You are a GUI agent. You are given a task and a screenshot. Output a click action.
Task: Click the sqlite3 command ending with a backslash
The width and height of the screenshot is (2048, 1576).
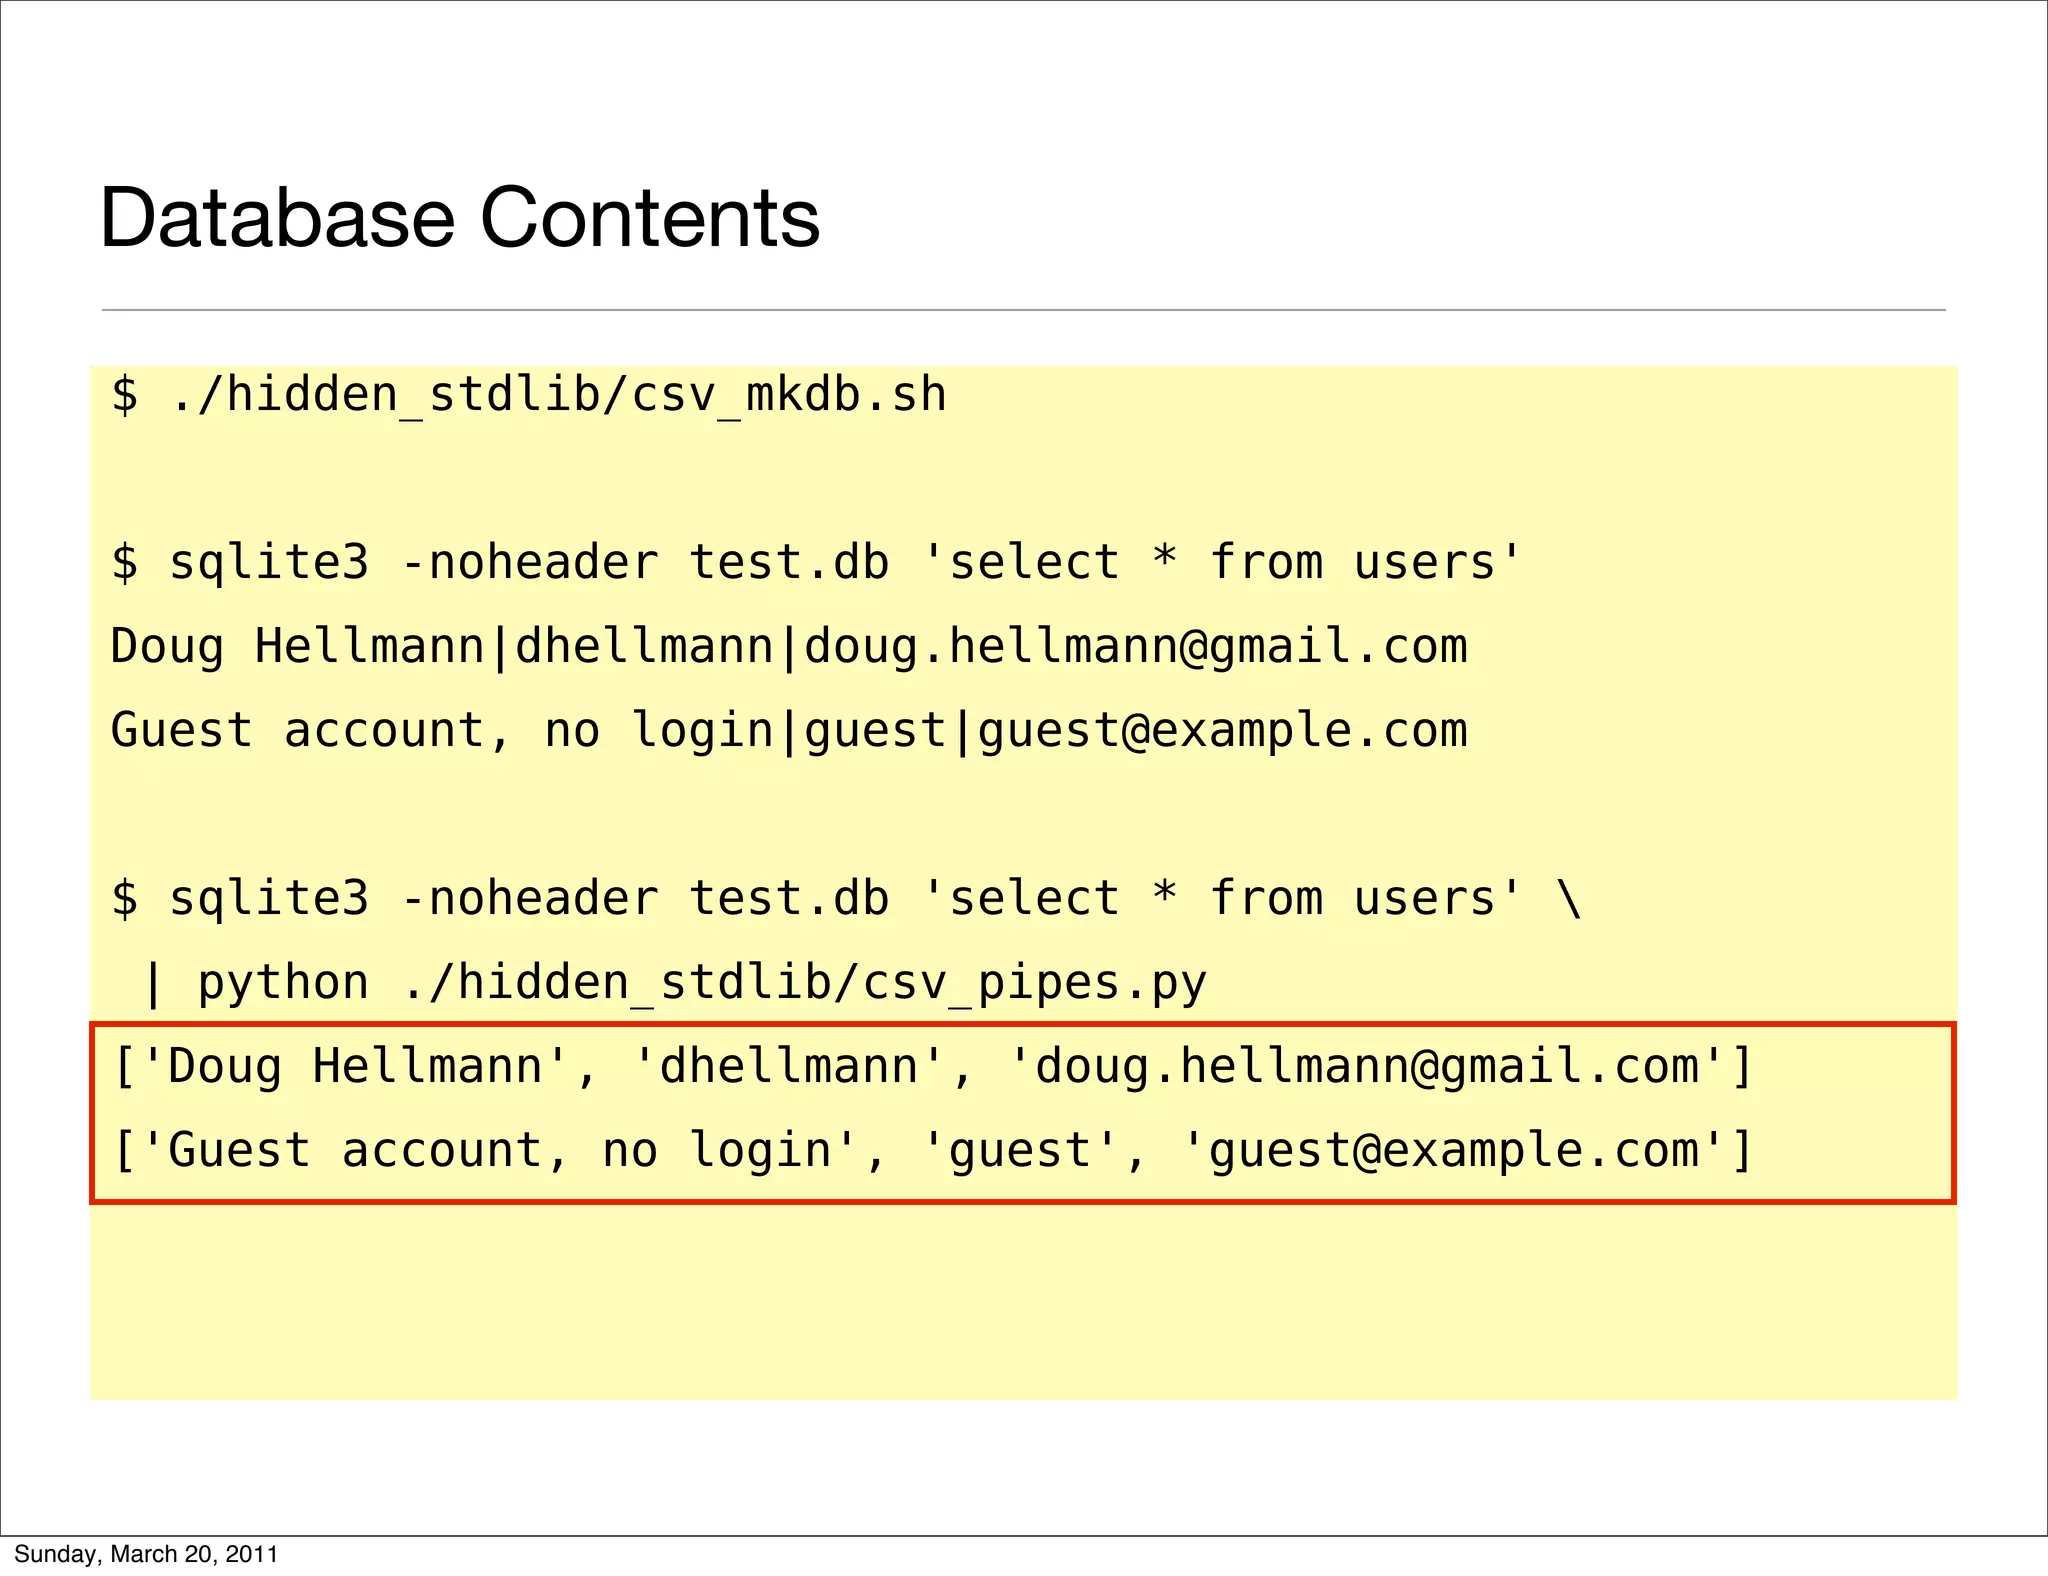click(x=846, y=898)
